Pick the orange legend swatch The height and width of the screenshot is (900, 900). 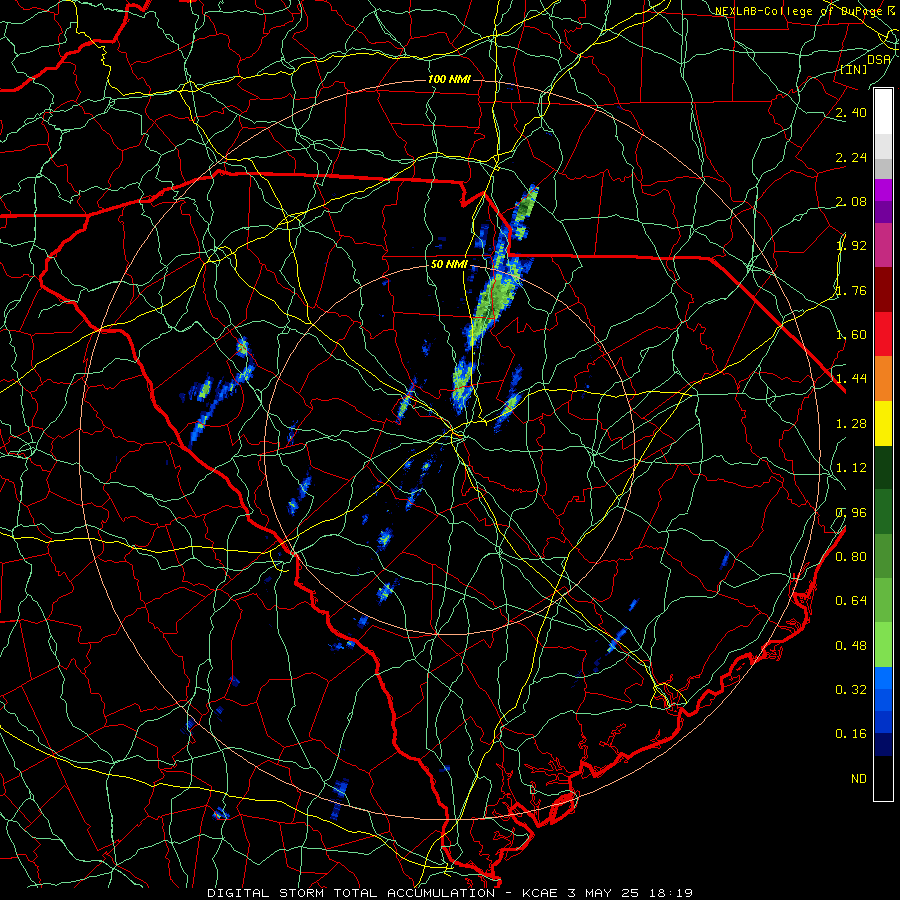tap(883, 378)
